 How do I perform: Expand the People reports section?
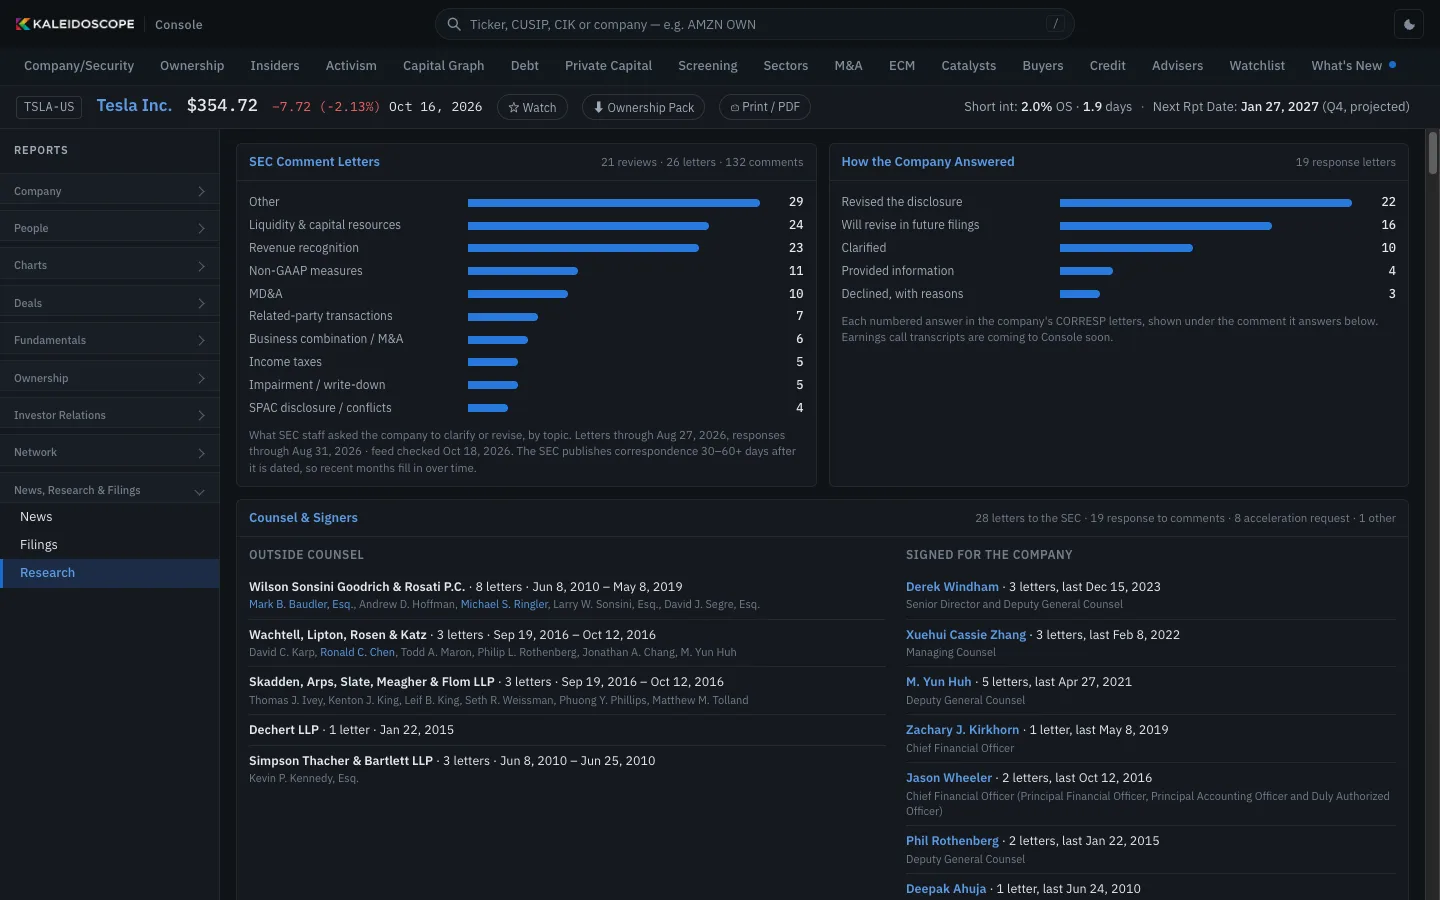[109, 228]
